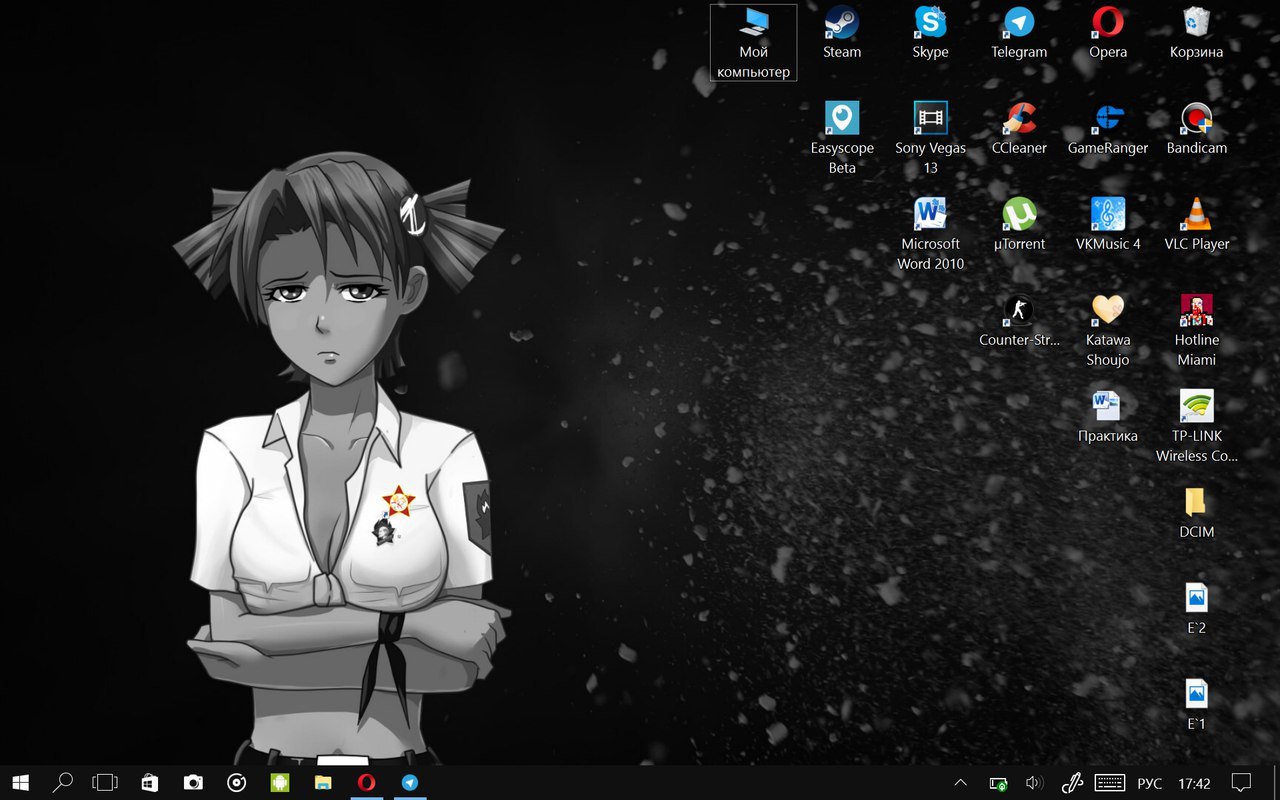Open the Windows Start menu
The width and height of the screenshot is (1280, 800).
[20, 782]
